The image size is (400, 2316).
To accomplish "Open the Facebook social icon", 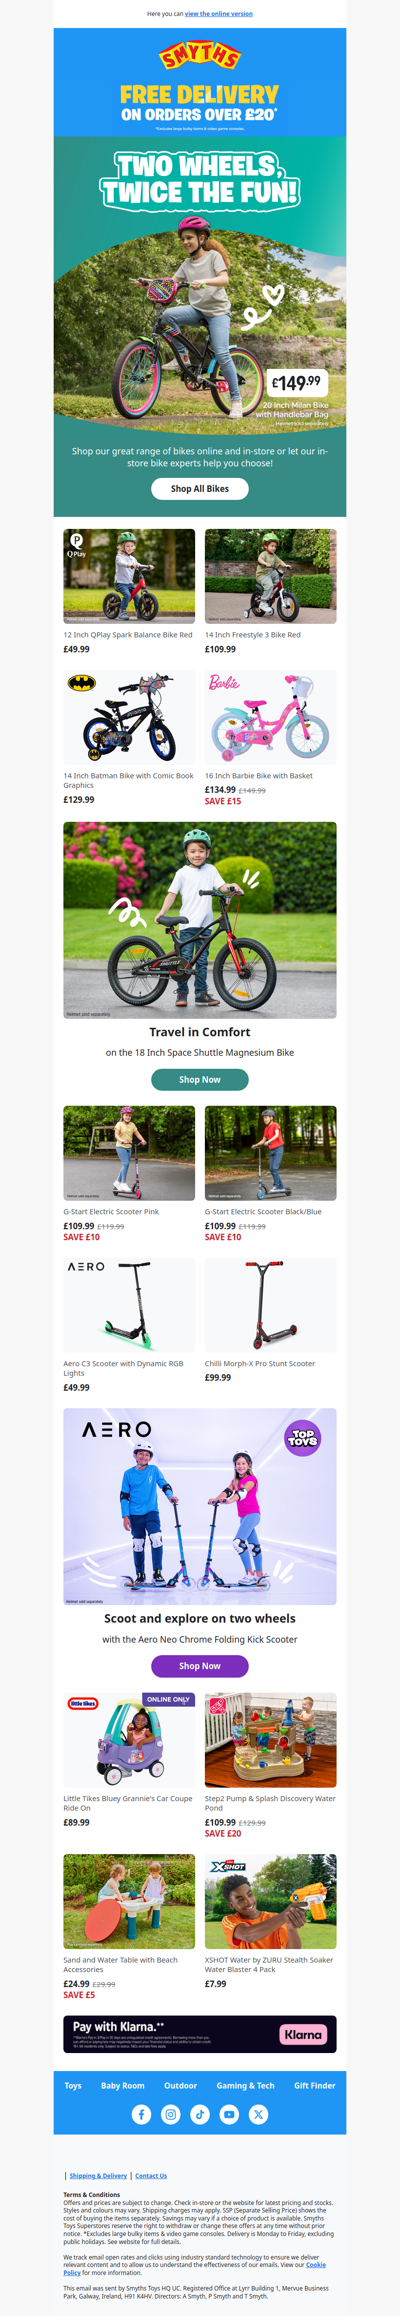I will 142,2114.
